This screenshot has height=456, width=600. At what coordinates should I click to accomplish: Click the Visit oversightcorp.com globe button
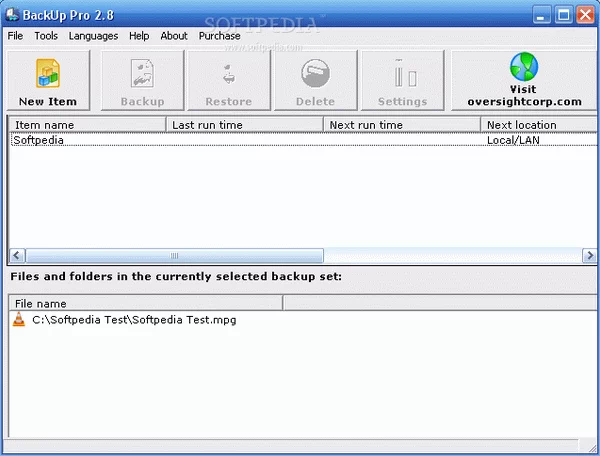[524, 80]
